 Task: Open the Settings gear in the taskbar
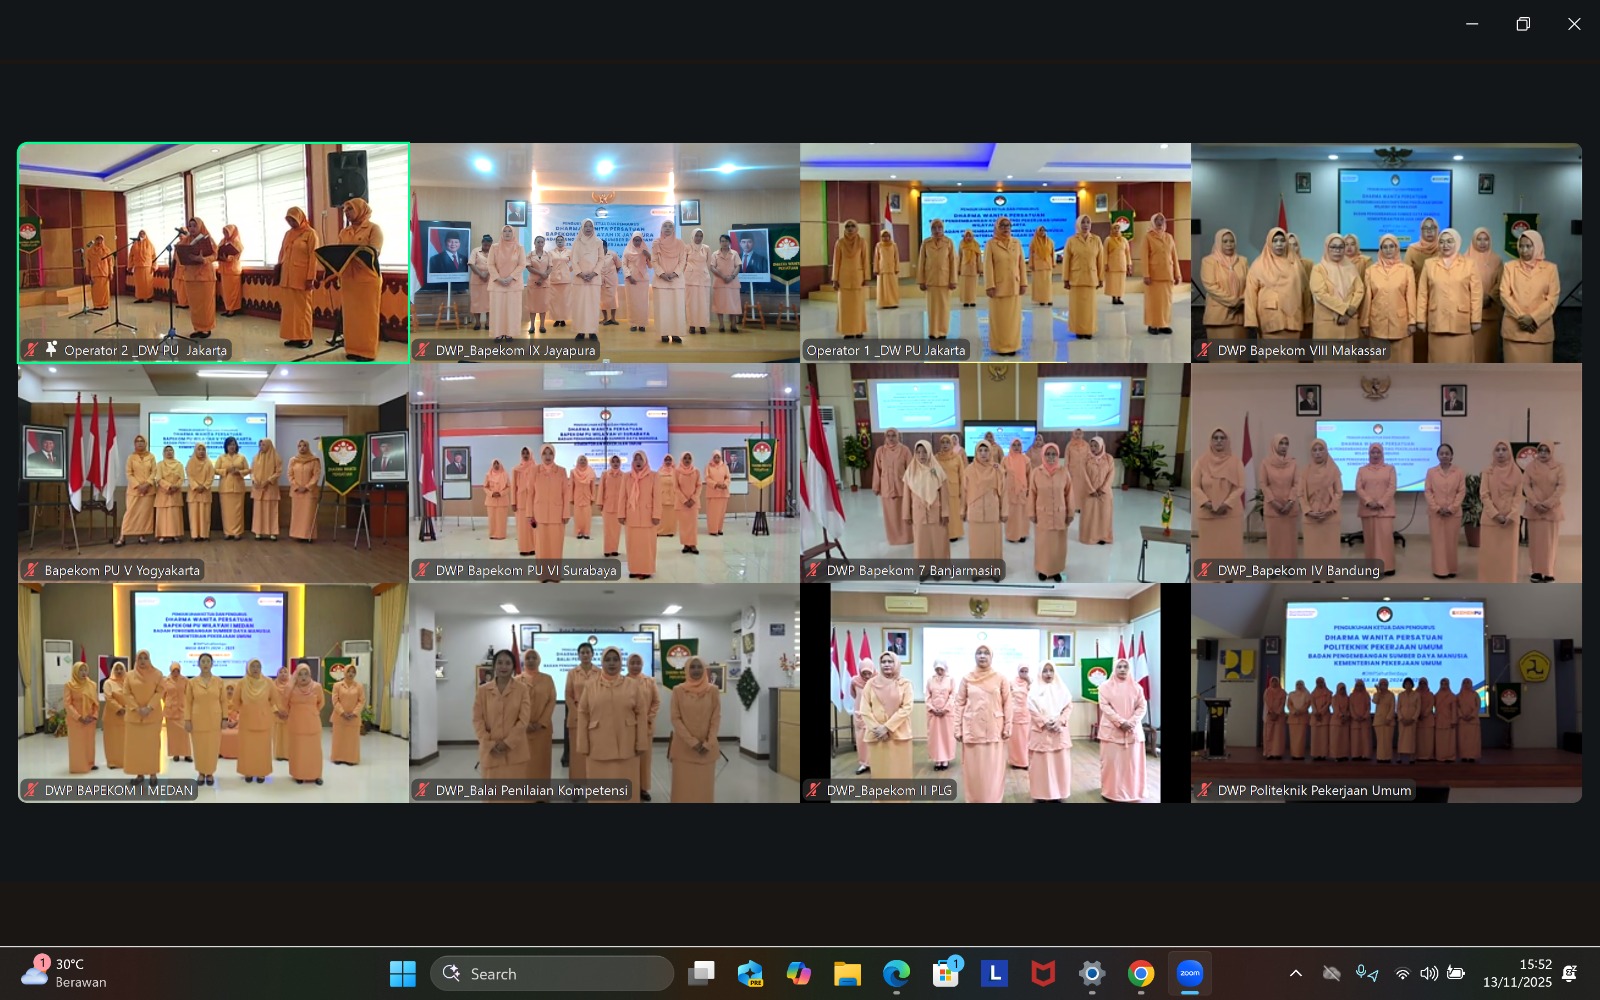coord(1092,973)
